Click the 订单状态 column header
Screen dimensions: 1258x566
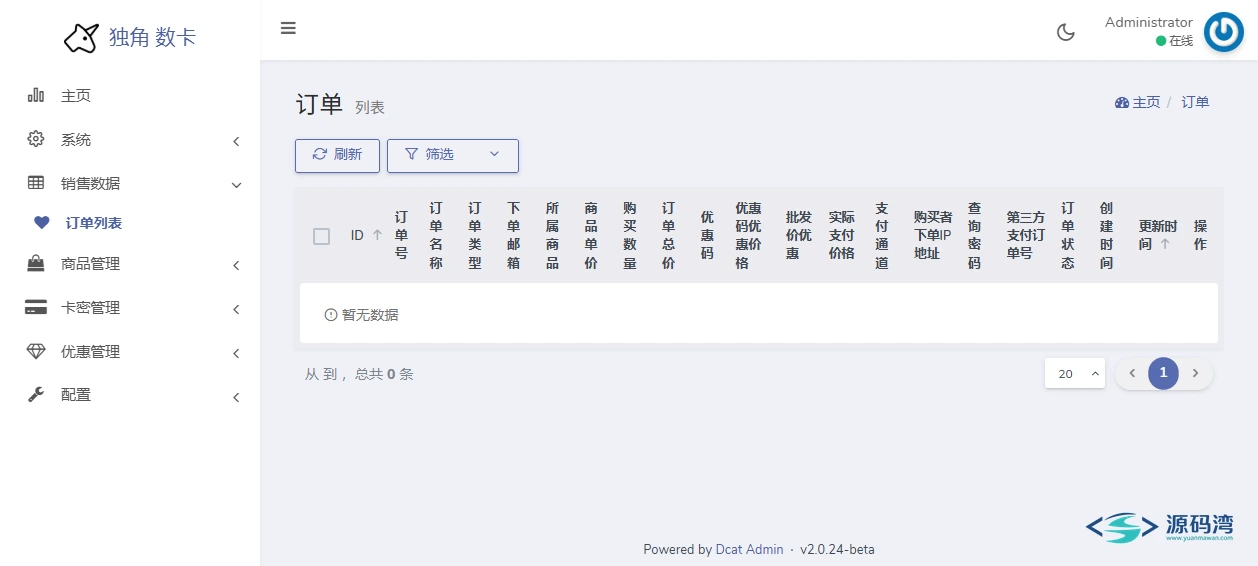point(1068,235)
